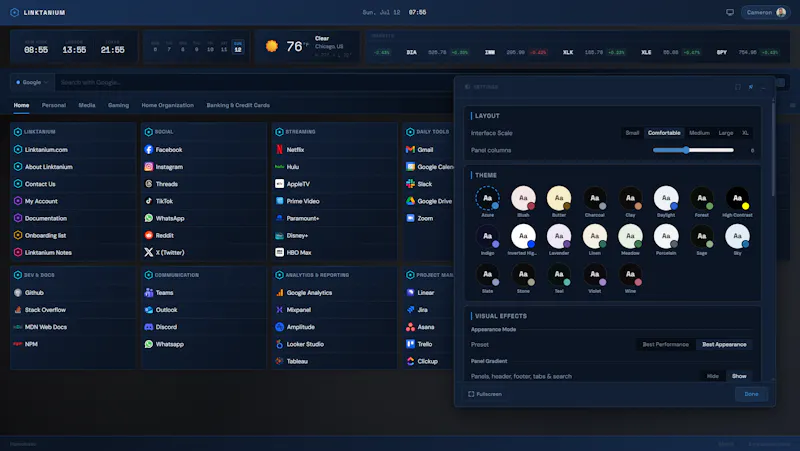Click the Done button in Settings
Viewport: 800px width, 451px height.
(x=751, y=394)
